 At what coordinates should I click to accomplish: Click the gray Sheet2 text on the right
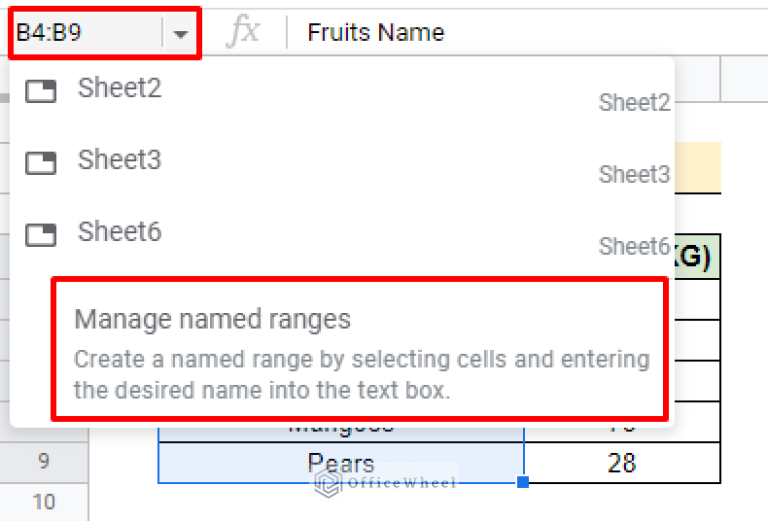[634, 102]
